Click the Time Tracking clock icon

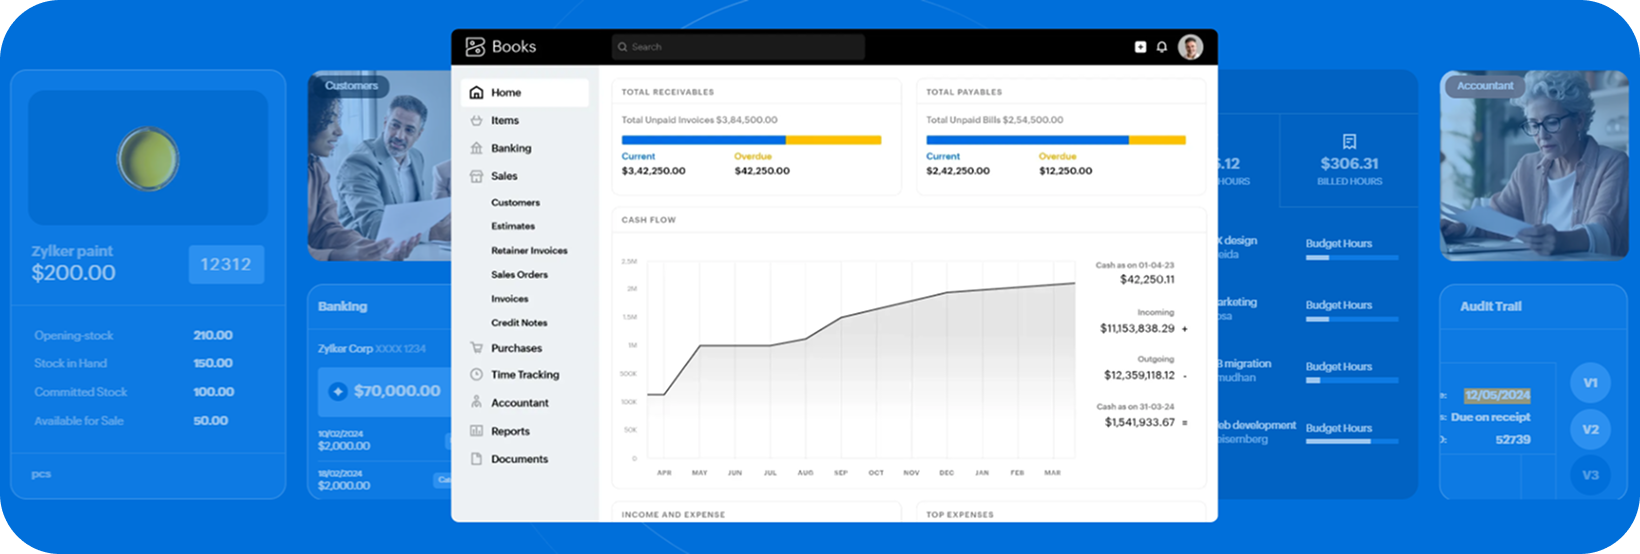click(x=476, y=375)
